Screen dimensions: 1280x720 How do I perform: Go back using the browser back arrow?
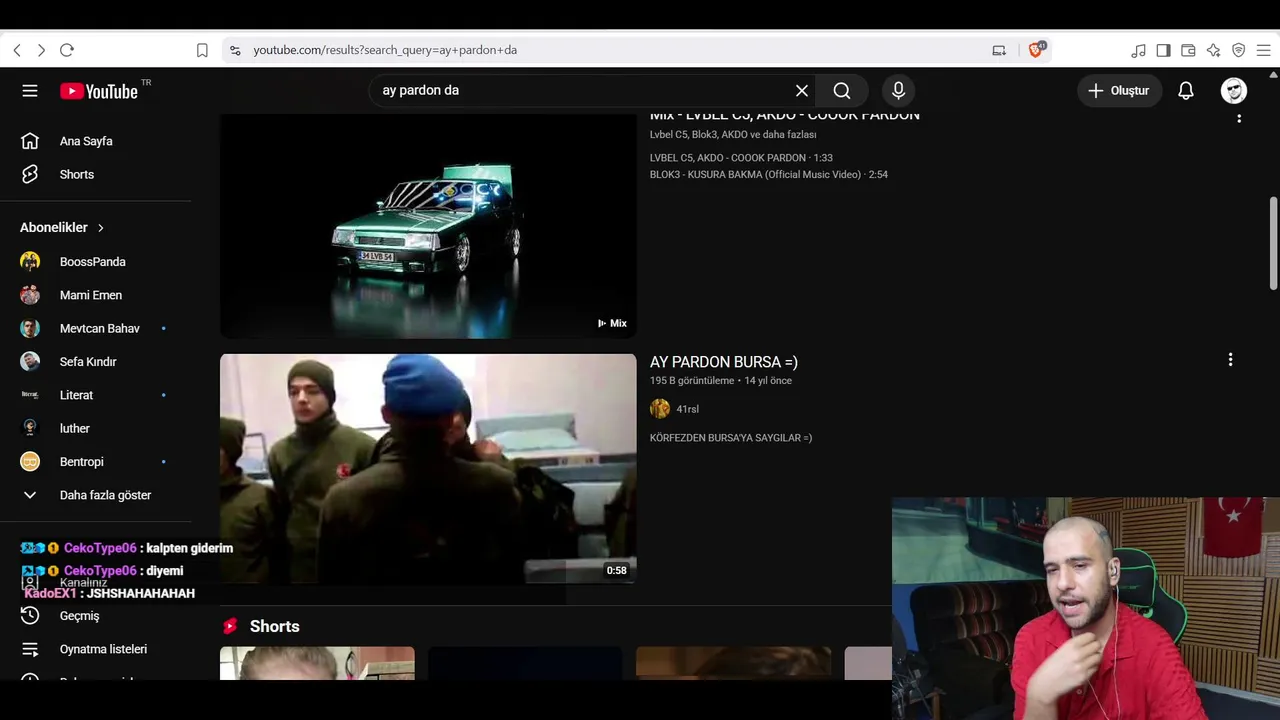coord(17,50)
